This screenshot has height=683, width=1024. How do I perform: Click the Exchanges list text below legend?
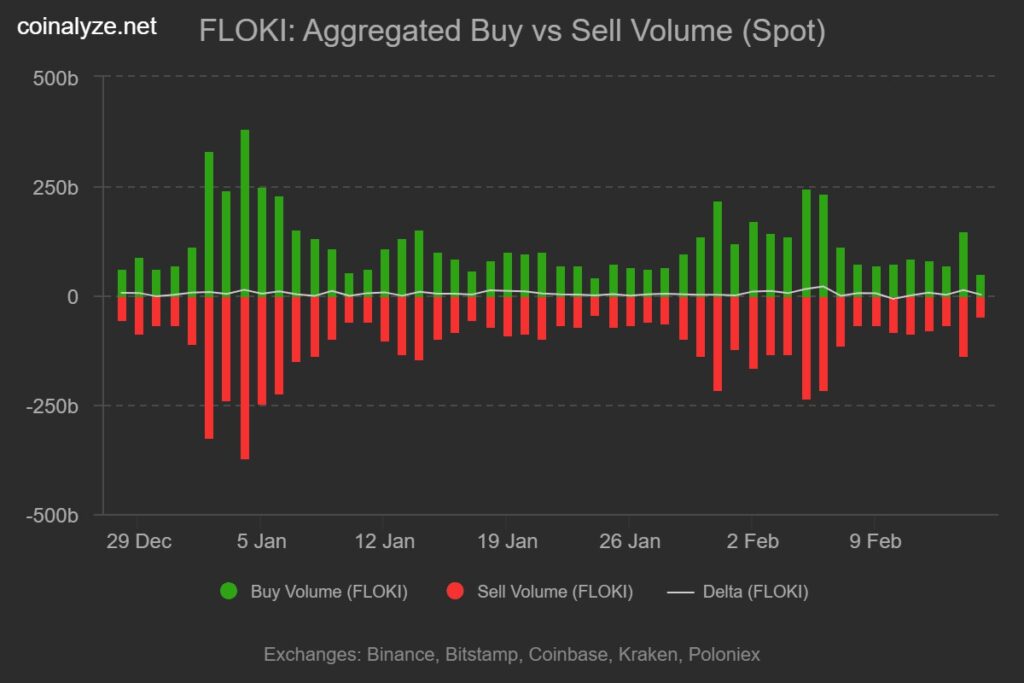point(512,655)
